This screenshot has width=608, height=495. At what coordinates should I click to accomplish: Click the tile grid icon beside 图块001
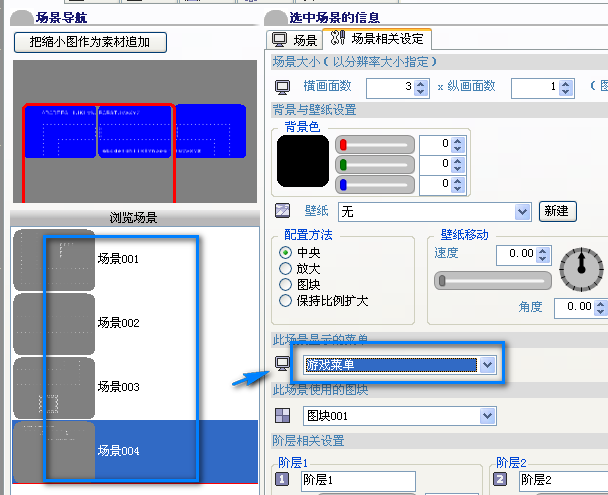click(x=282, y=416)
